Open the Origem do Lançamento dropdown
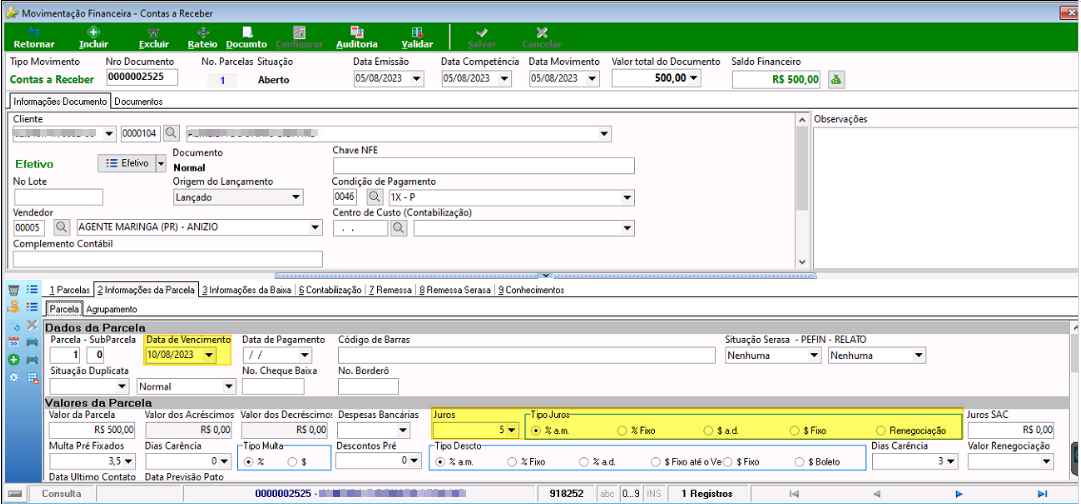This screenshot has width=1081, height=504. [x=296, y=197]
